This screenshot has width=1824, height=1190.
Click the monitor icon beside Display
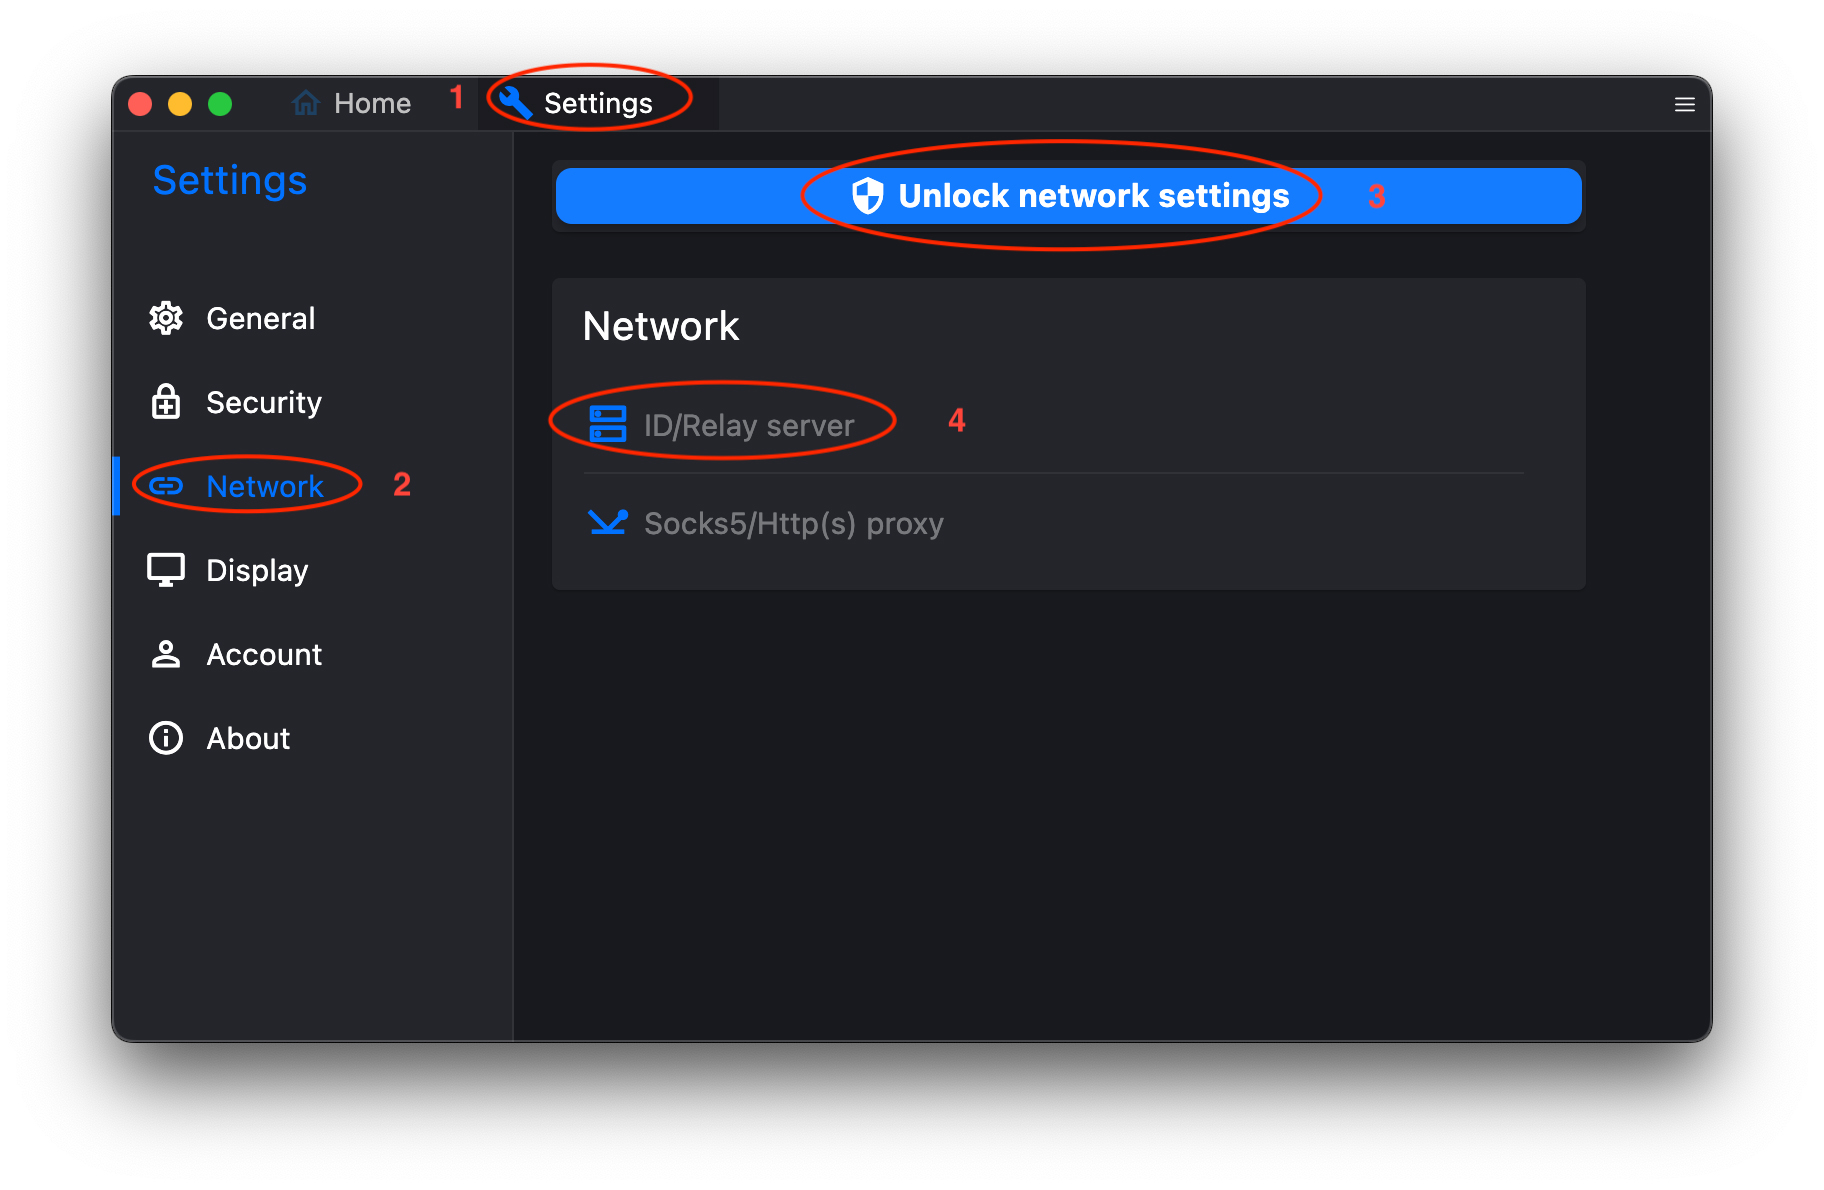click(x=166, y=570)
